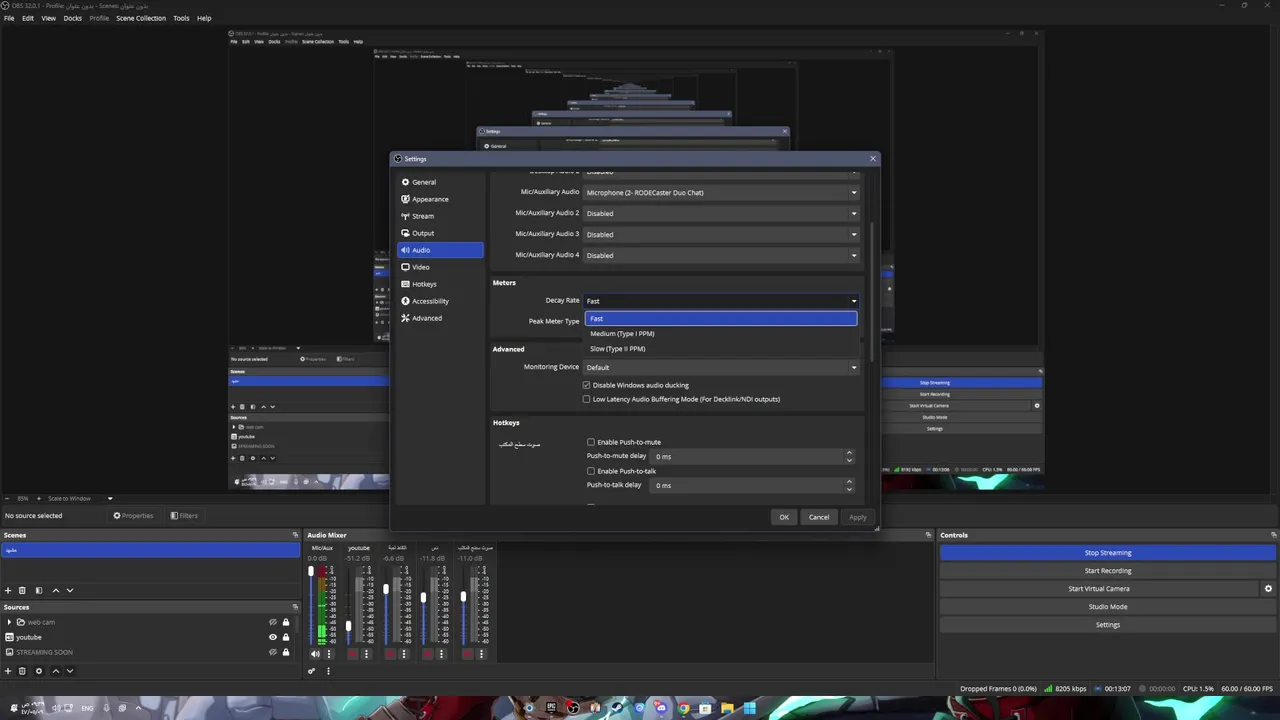Viewport: 1280px width, 720px height.
Task: Open scene filters icon in Scenes toolbar
Action: (x=39, y=590)
